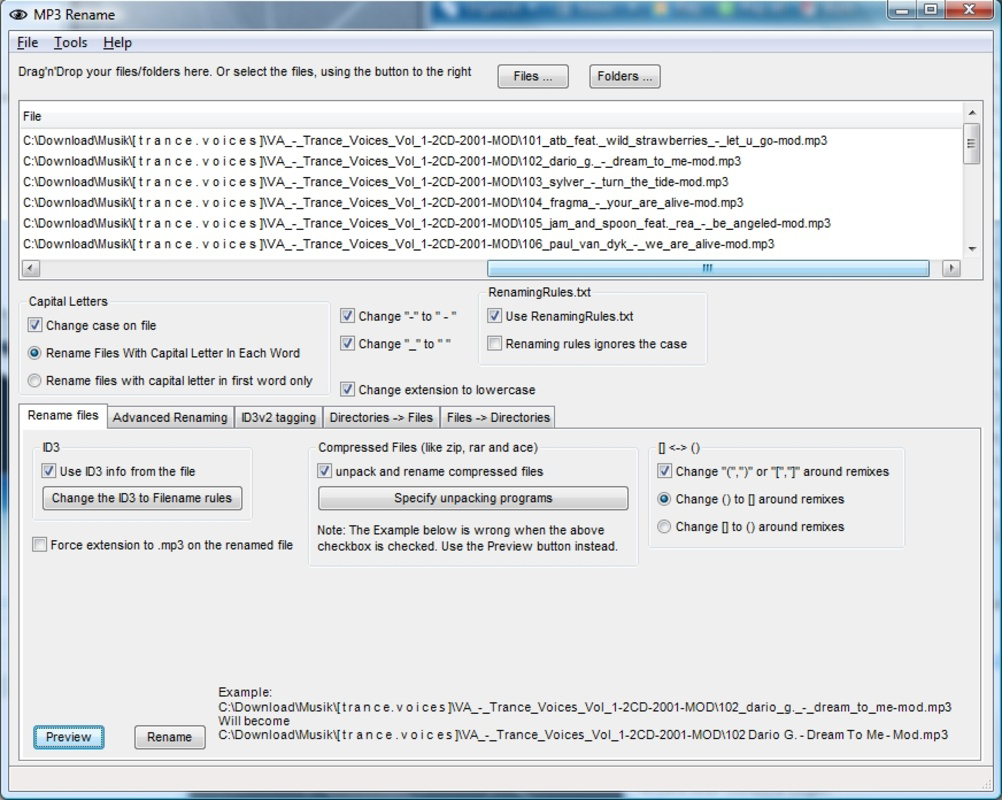Screen dimensions: 1002x800
Task: Toggle Change "(",")" or "[","]" around remixes
Action: [665, 471]
